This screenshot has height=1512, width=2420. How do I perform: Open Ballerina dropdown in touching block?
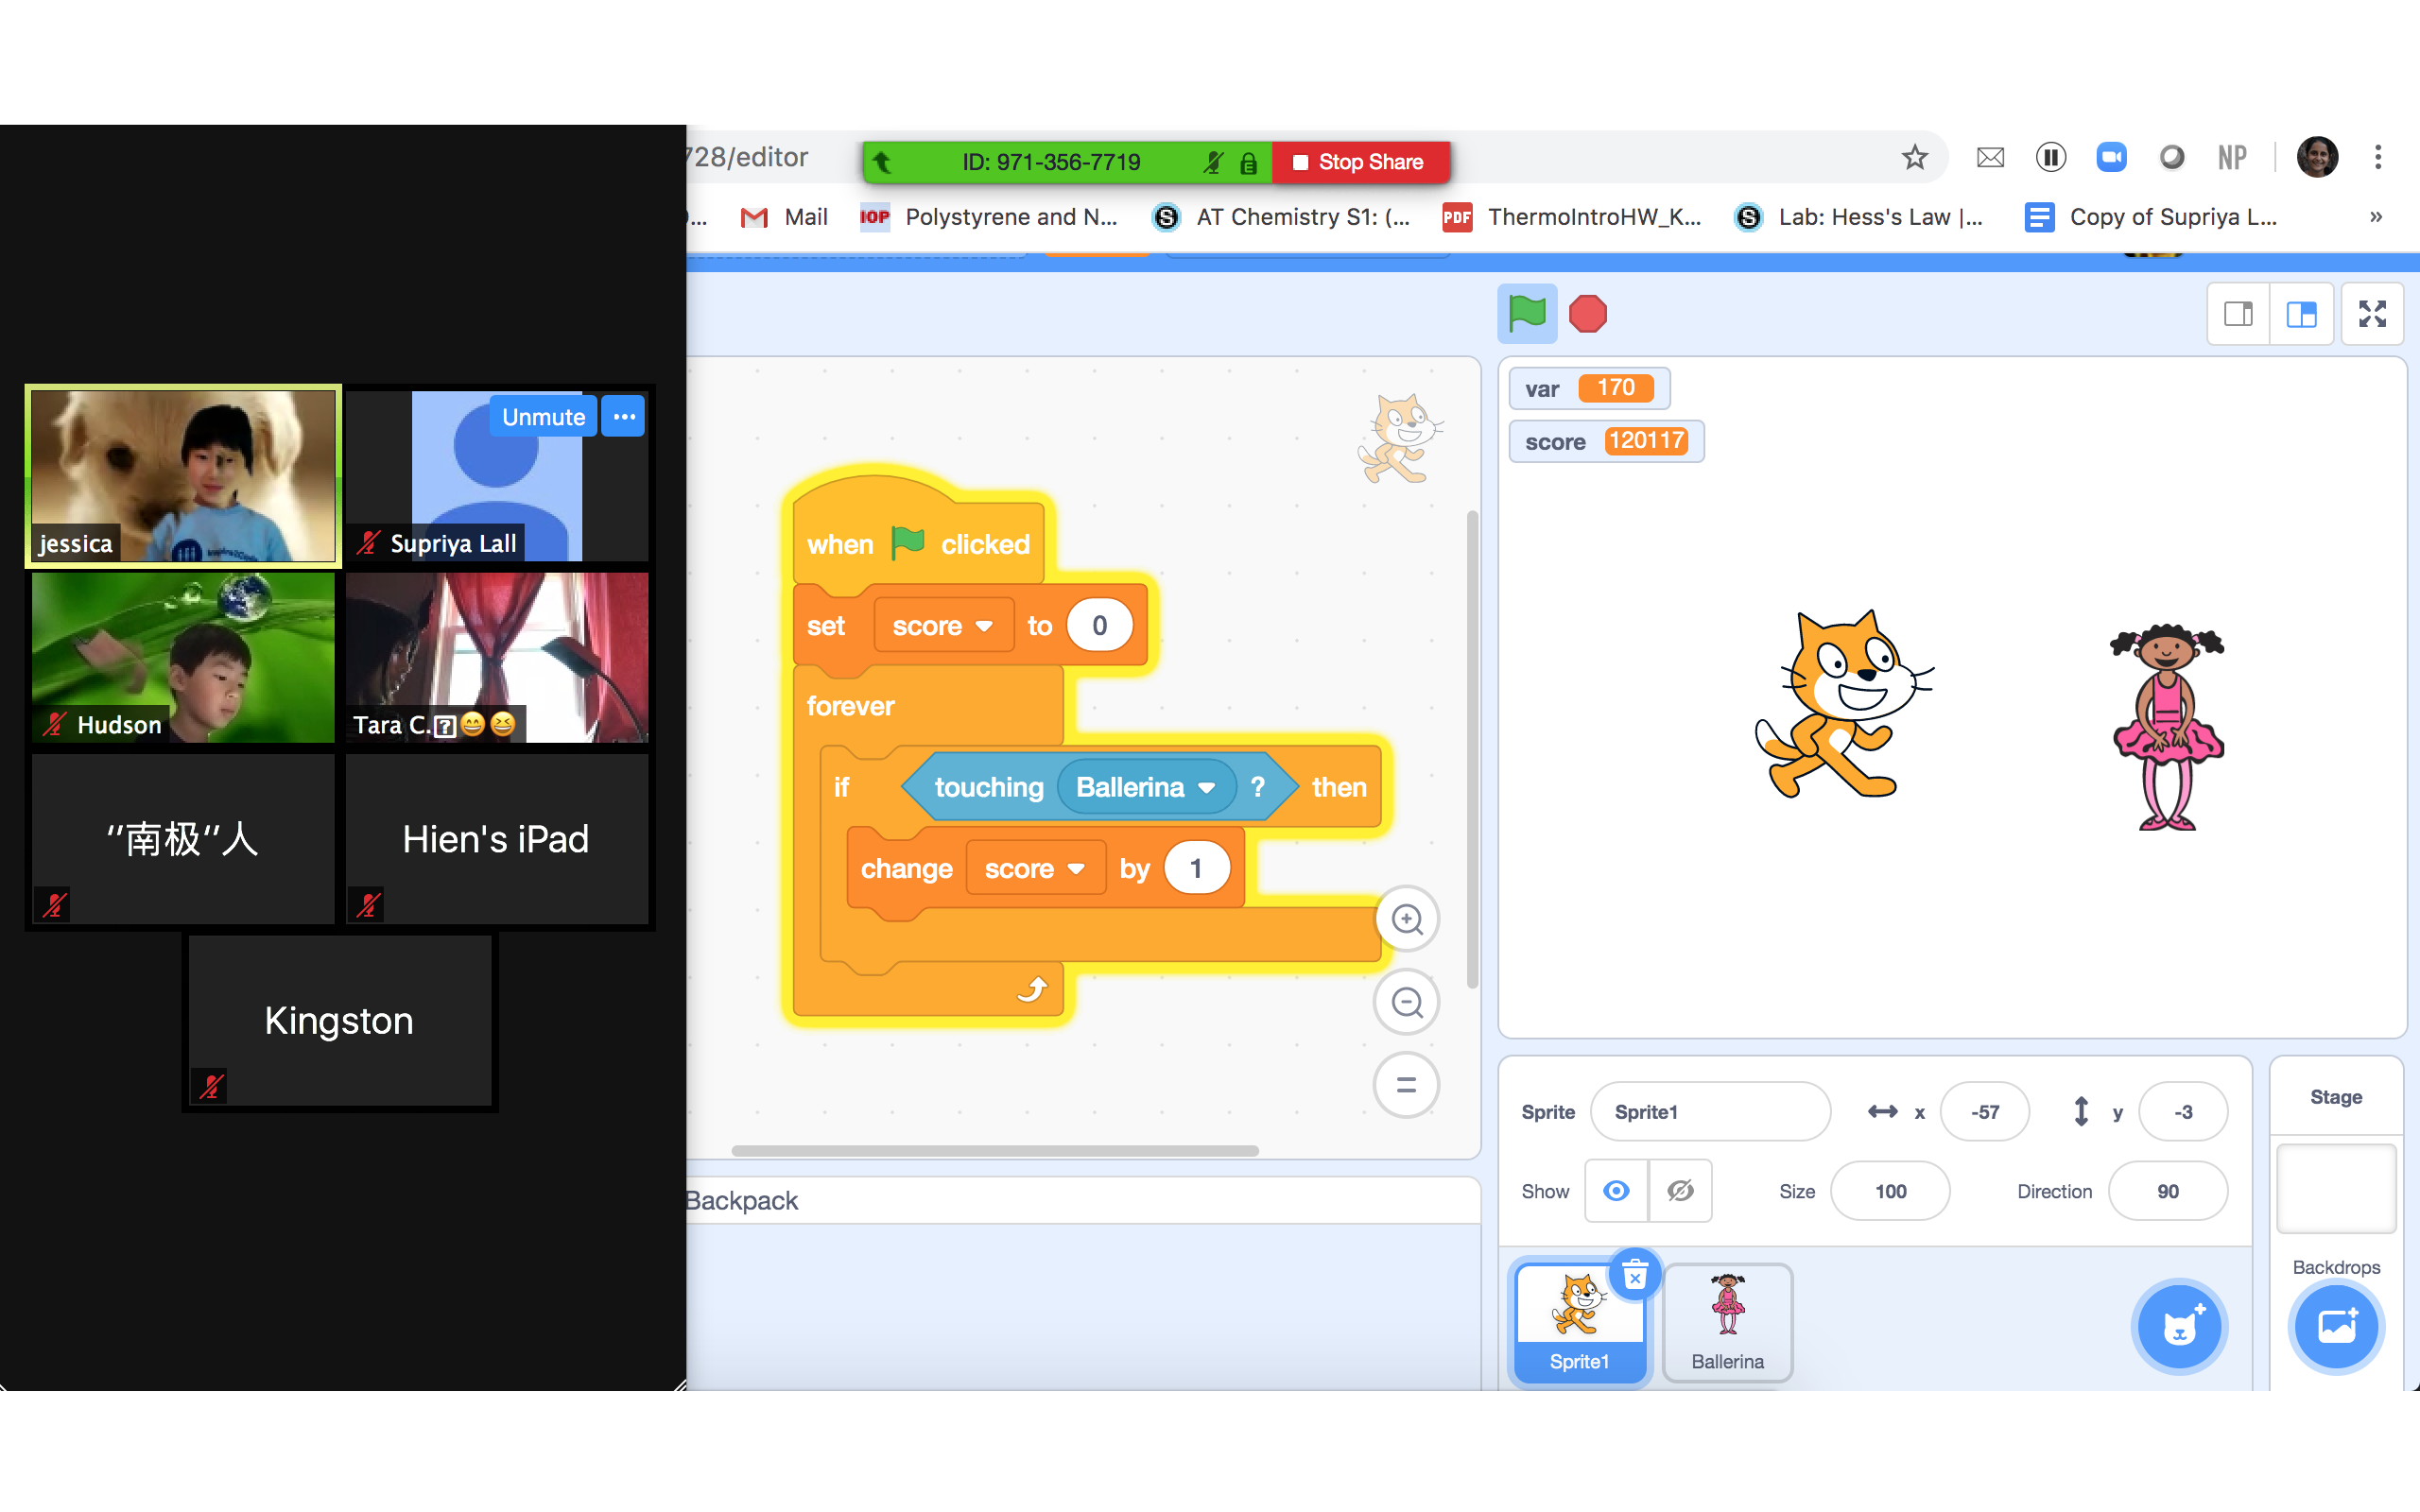point(1206,788)
